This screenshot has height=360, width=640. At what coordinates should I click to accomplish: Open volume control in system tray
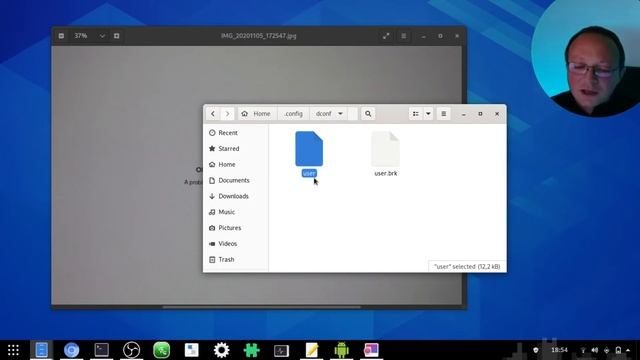[x=595, y=350]
